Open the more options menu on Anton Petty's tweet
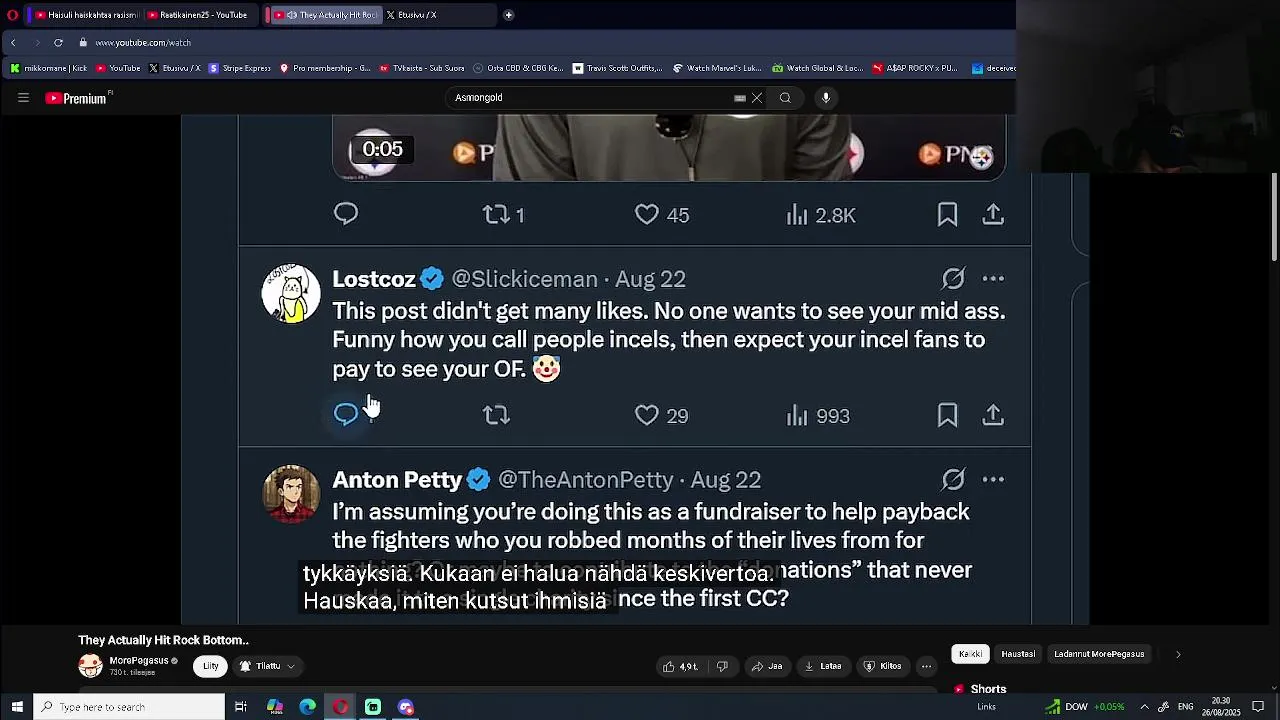This screenshot has height=720, width=1280. (x=993, y=480)
